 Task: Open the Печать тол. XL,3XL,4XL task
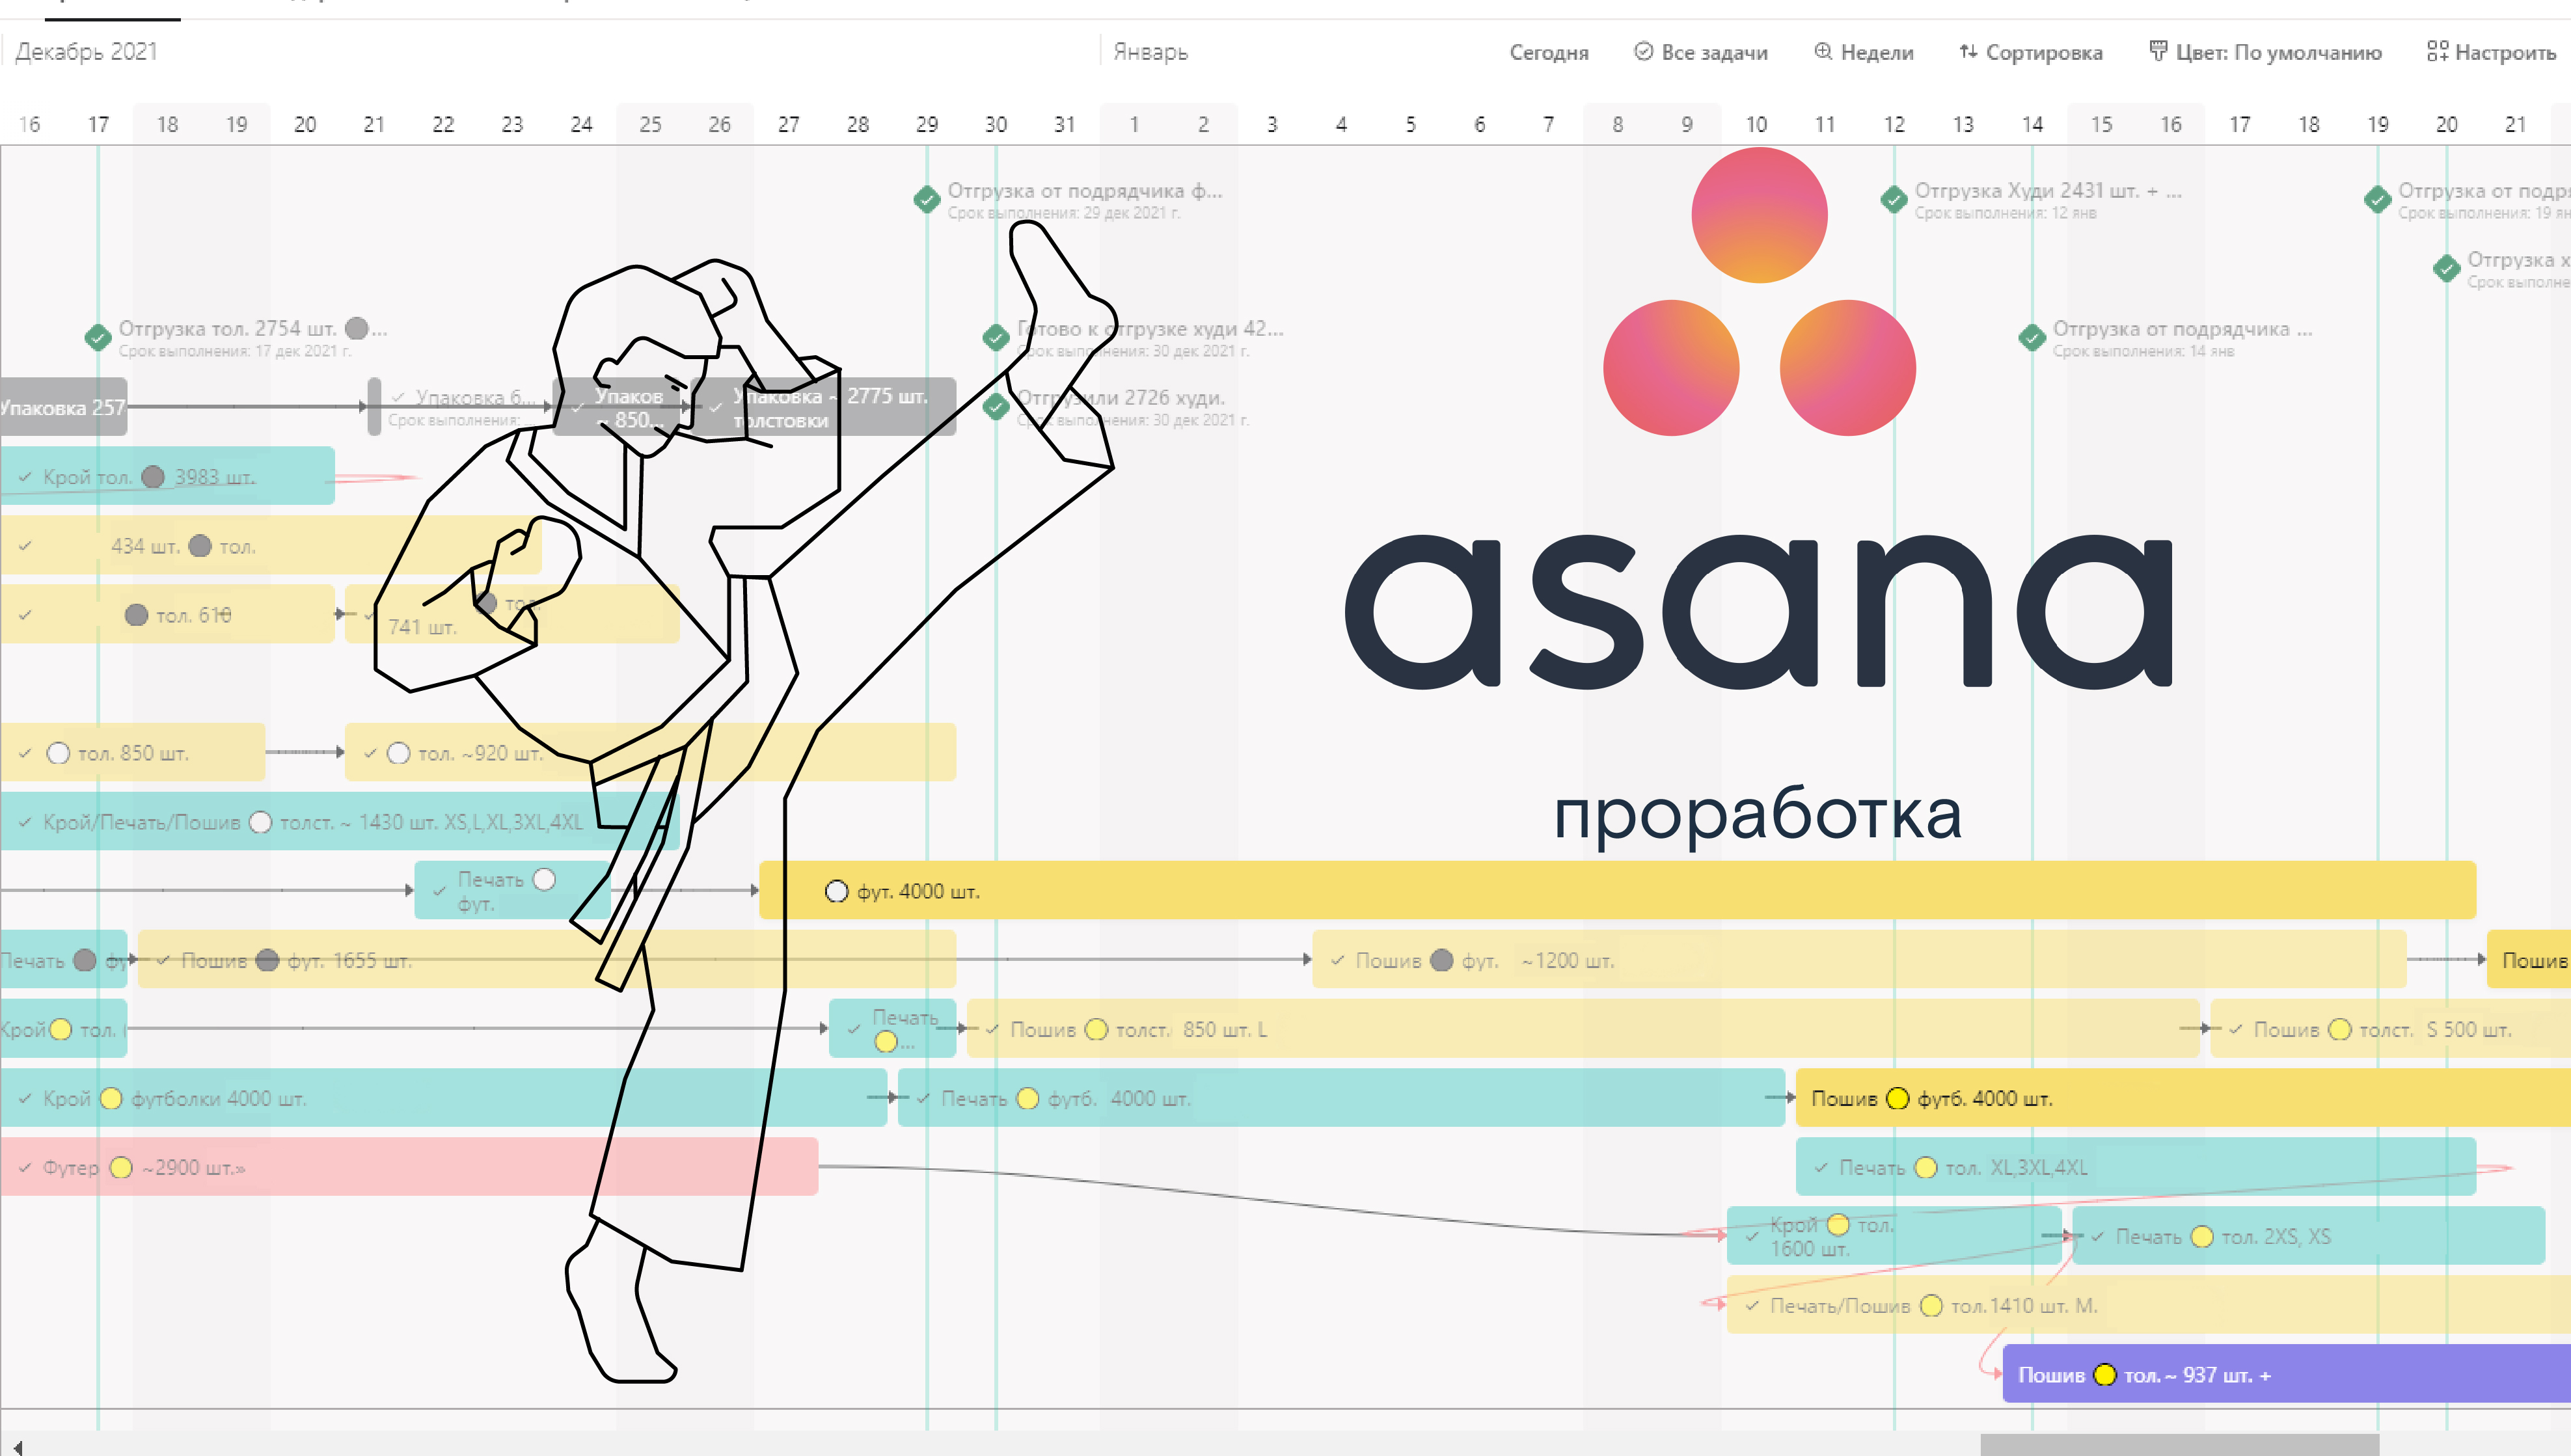2136,1167
